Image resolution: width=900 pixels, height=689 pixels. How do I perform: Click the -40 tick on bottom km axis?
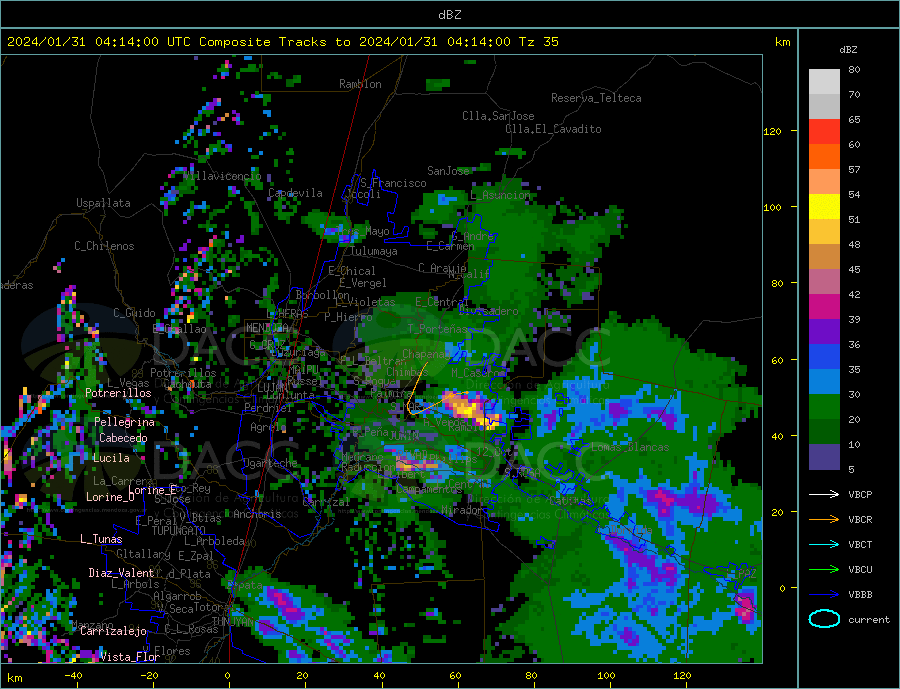pos(73,676)
